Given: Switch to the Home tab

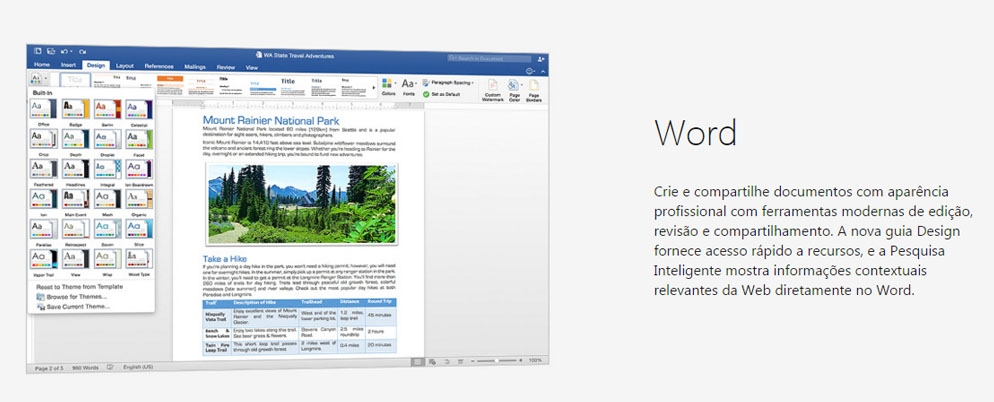Looking at the screenshot, I should 42,65.
